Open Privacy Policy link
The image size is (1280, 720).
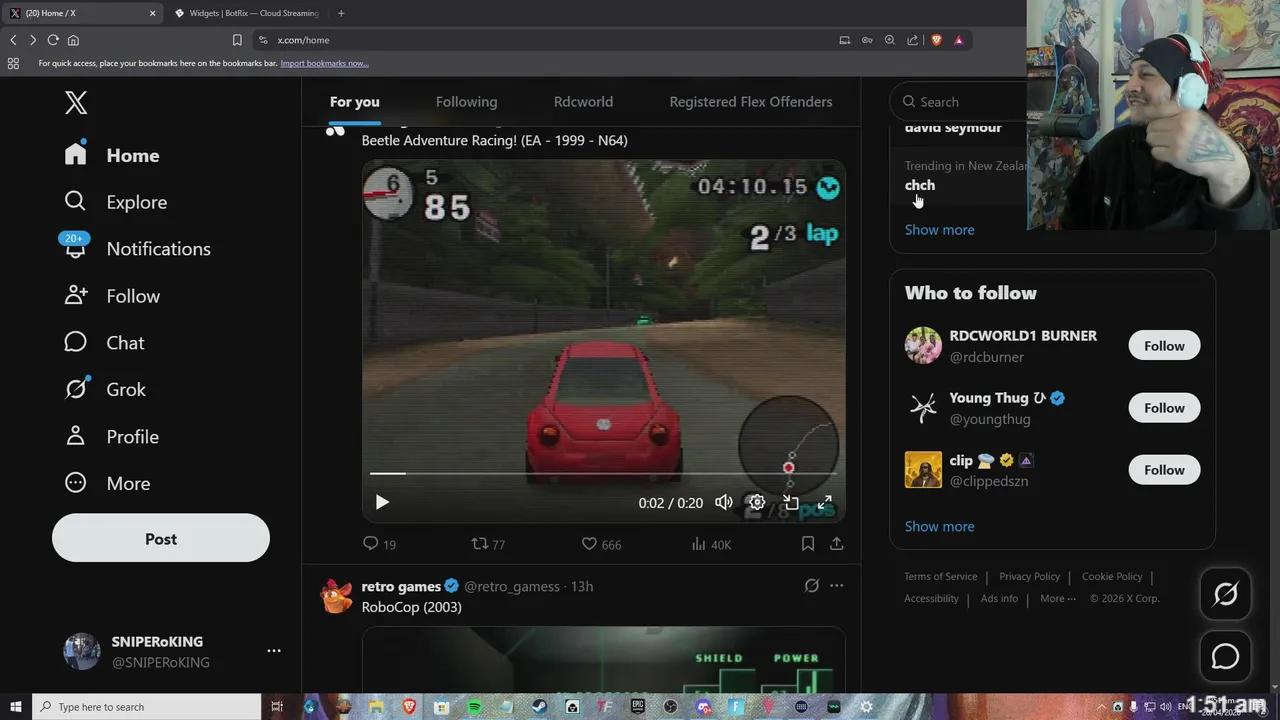point(1029,576)
